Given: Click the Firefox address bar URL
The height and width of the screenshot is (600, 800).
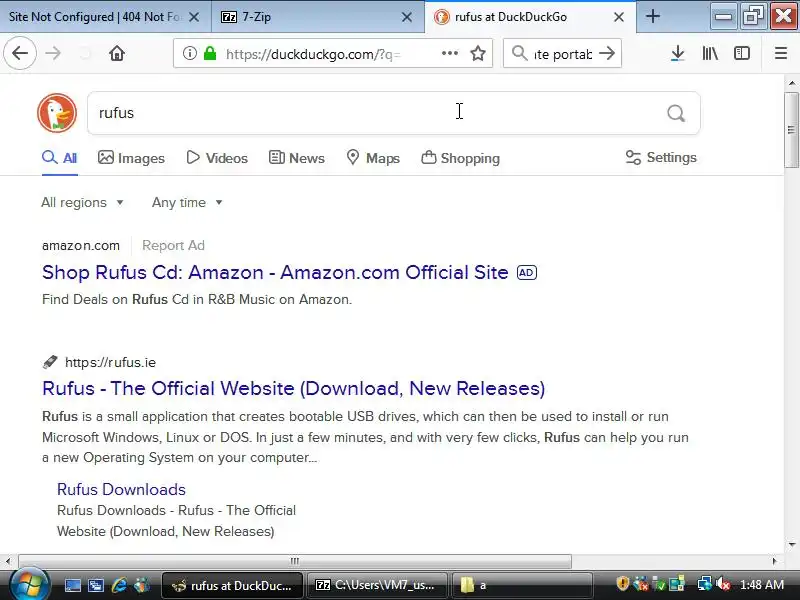Looking at the screenshot, I should pos(313,54).
